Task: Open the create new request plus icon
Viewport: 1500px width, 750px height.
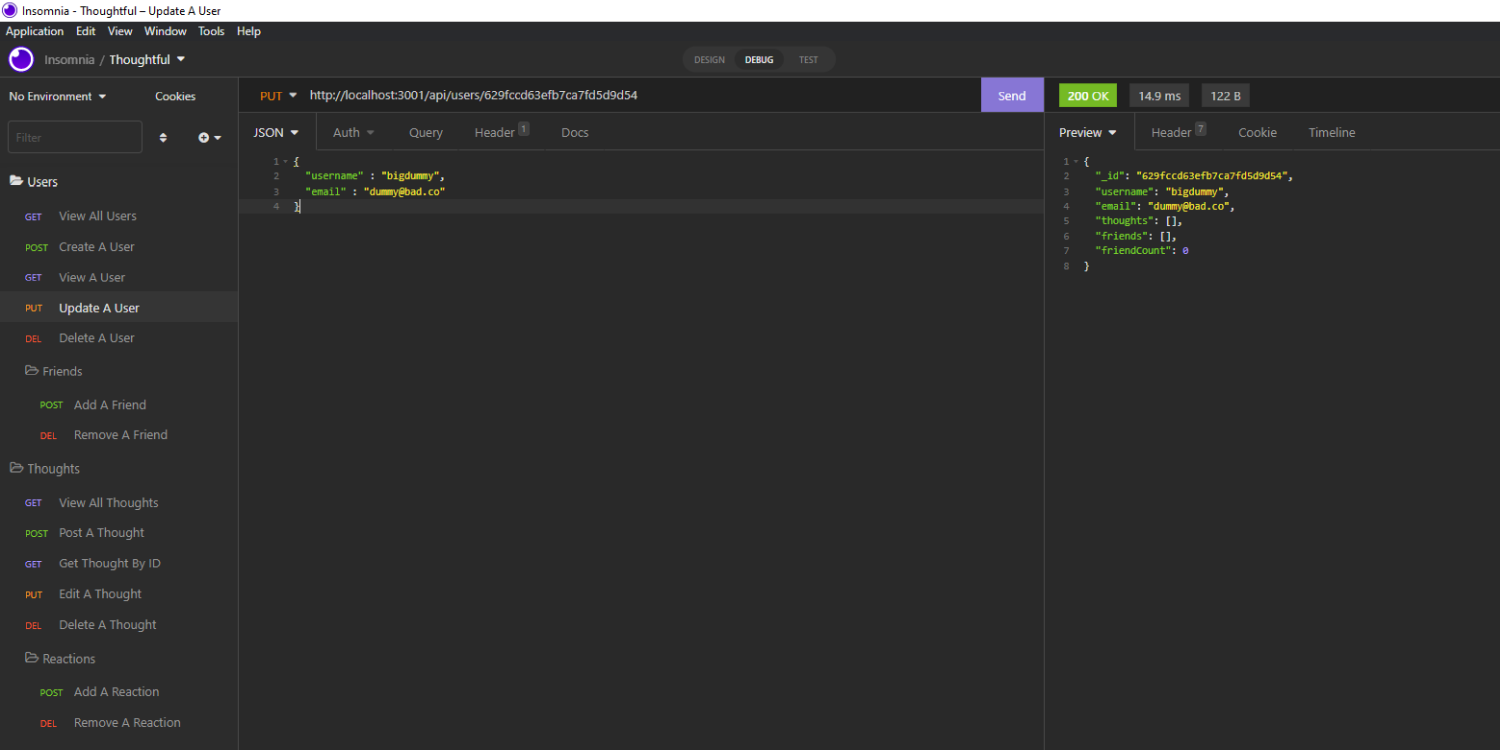Action: point(208,138)
